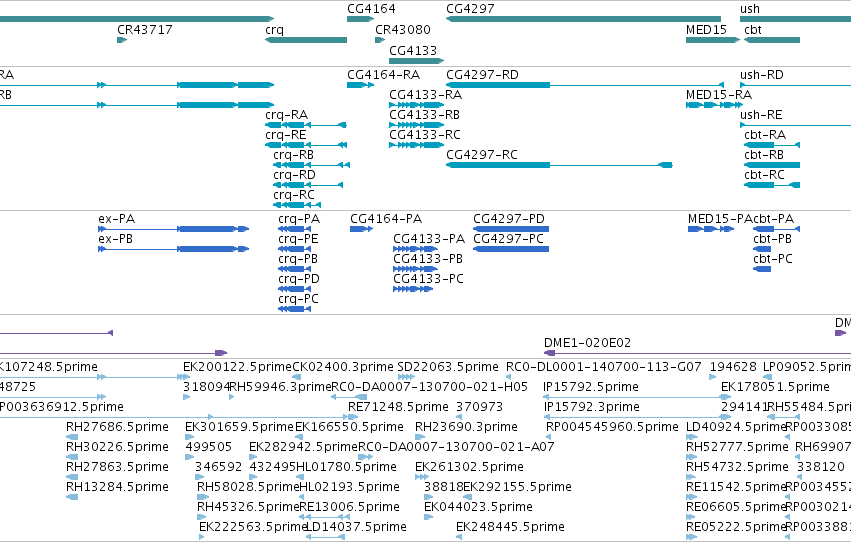This screenshot has width=851, height=542.
Task: Click protein cbt-PC label
Action: pos(773,259)
